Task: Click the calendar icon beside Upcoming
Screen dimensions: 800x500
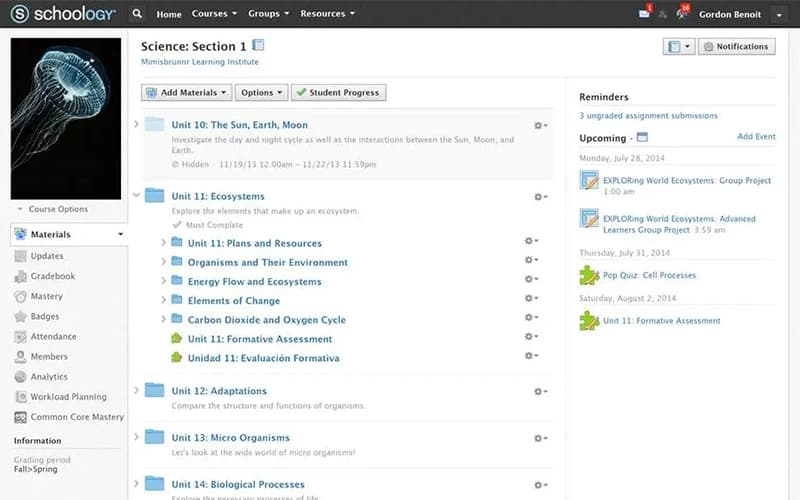Action: tap(642, 137)
